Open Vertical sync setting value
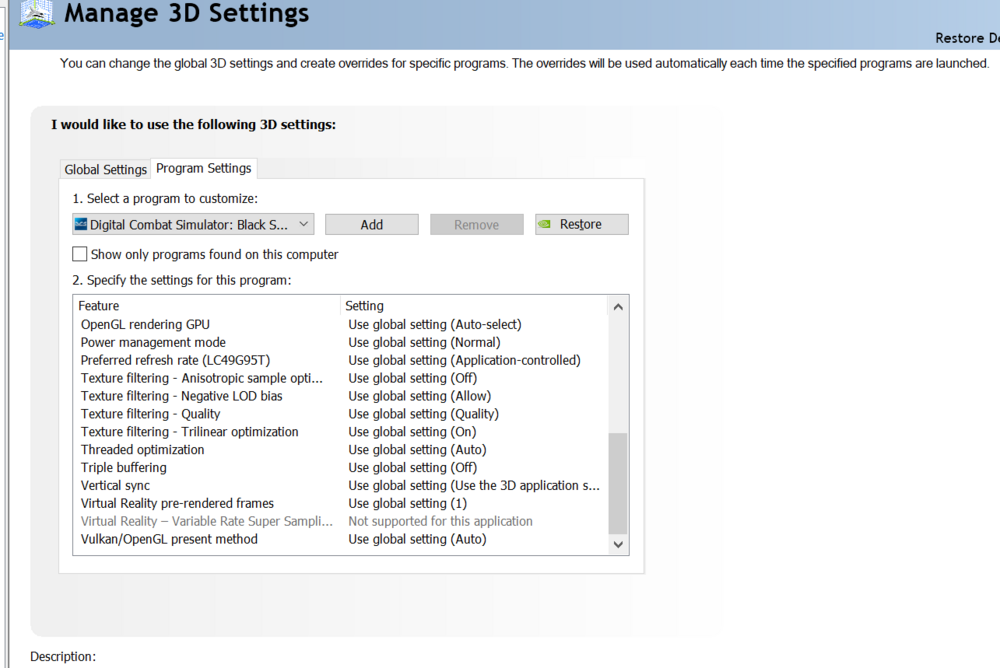1000x668 pixels. [x=474, y=486]
